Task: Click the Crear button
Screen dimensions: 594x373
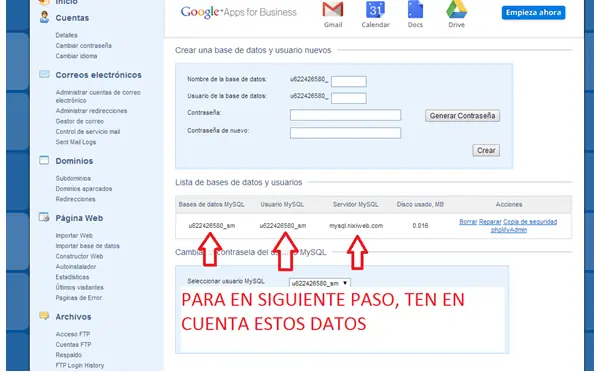Action: click(486, 150)
